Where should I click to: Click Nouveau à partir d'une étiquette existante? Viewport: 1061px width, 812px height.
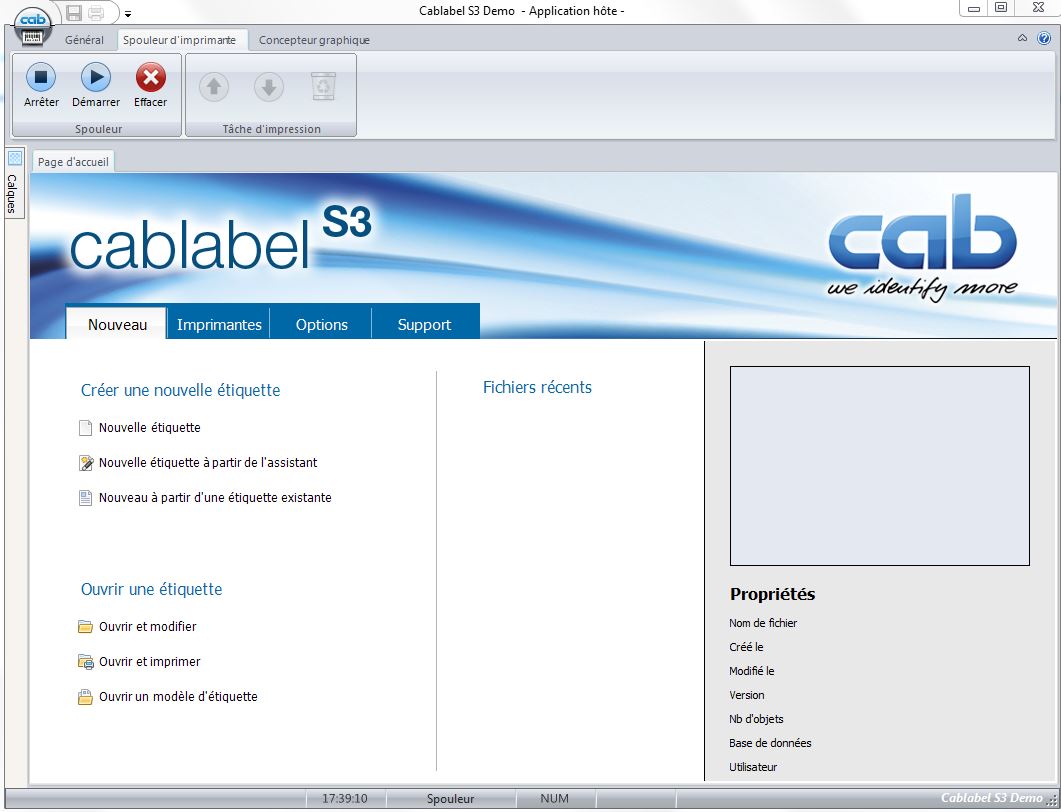[x=215, y=497]
